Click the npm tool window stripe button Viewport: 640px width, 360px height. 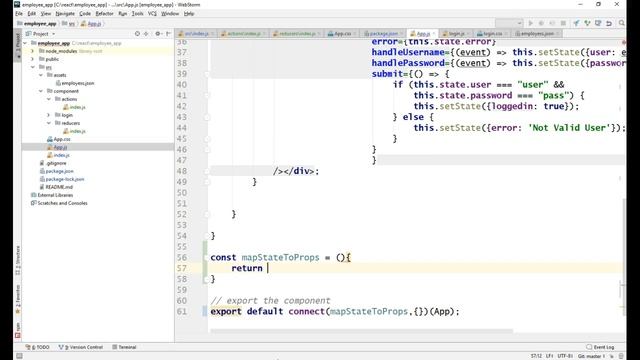click(18, 330)
